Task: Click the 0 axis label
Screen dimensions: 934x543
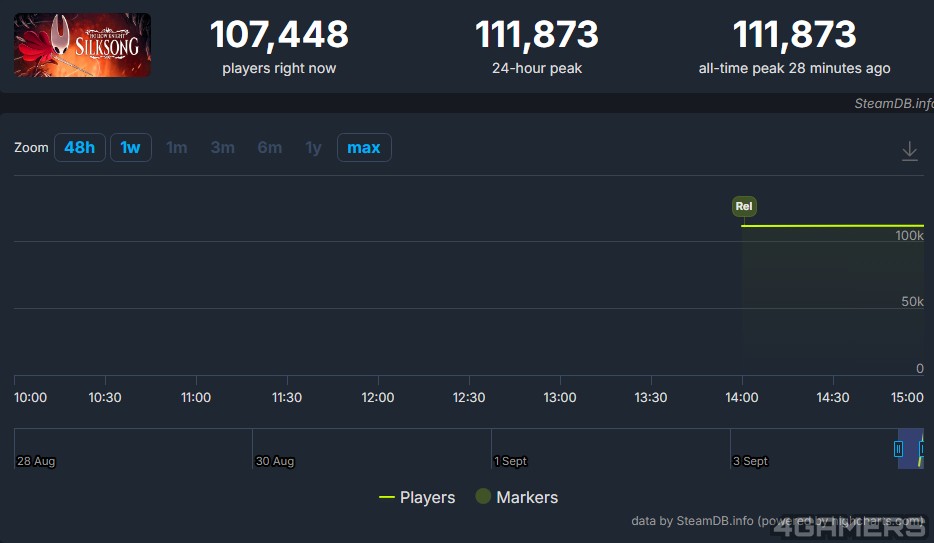Action: coord(920,369)
